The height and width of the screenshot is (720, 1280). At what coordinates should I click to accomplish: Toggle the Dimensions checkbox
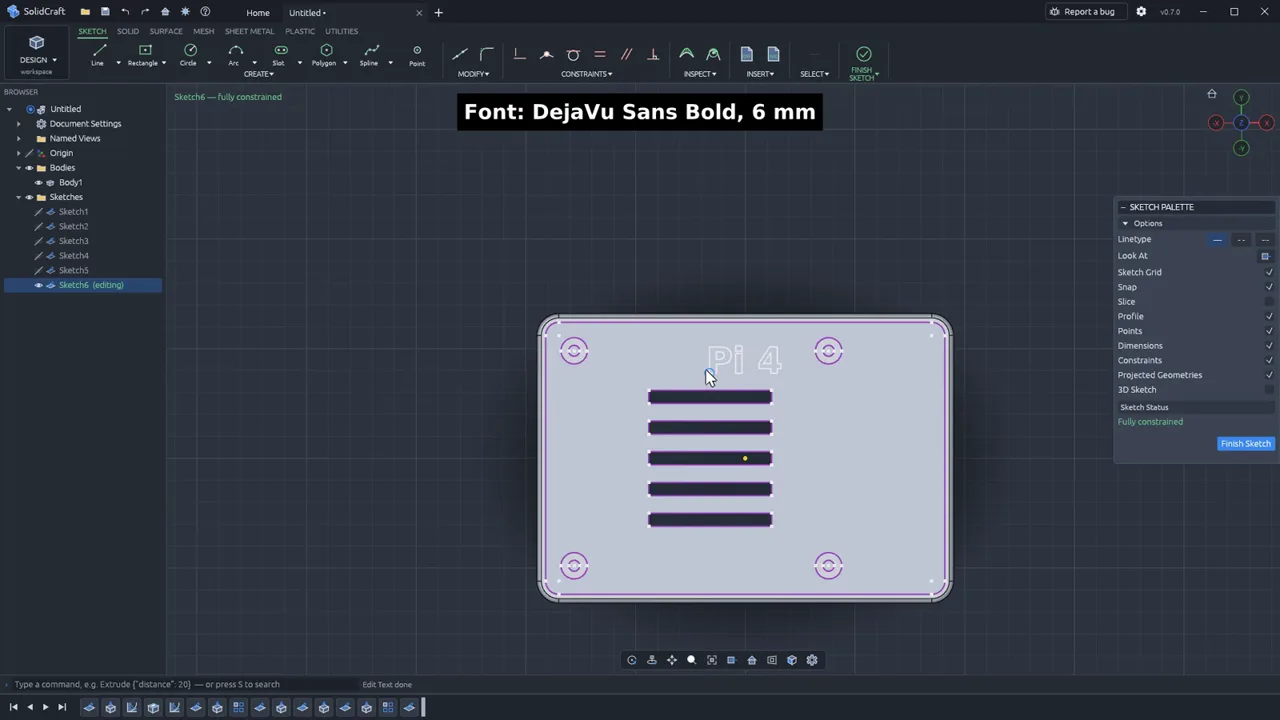[1269, 345]
